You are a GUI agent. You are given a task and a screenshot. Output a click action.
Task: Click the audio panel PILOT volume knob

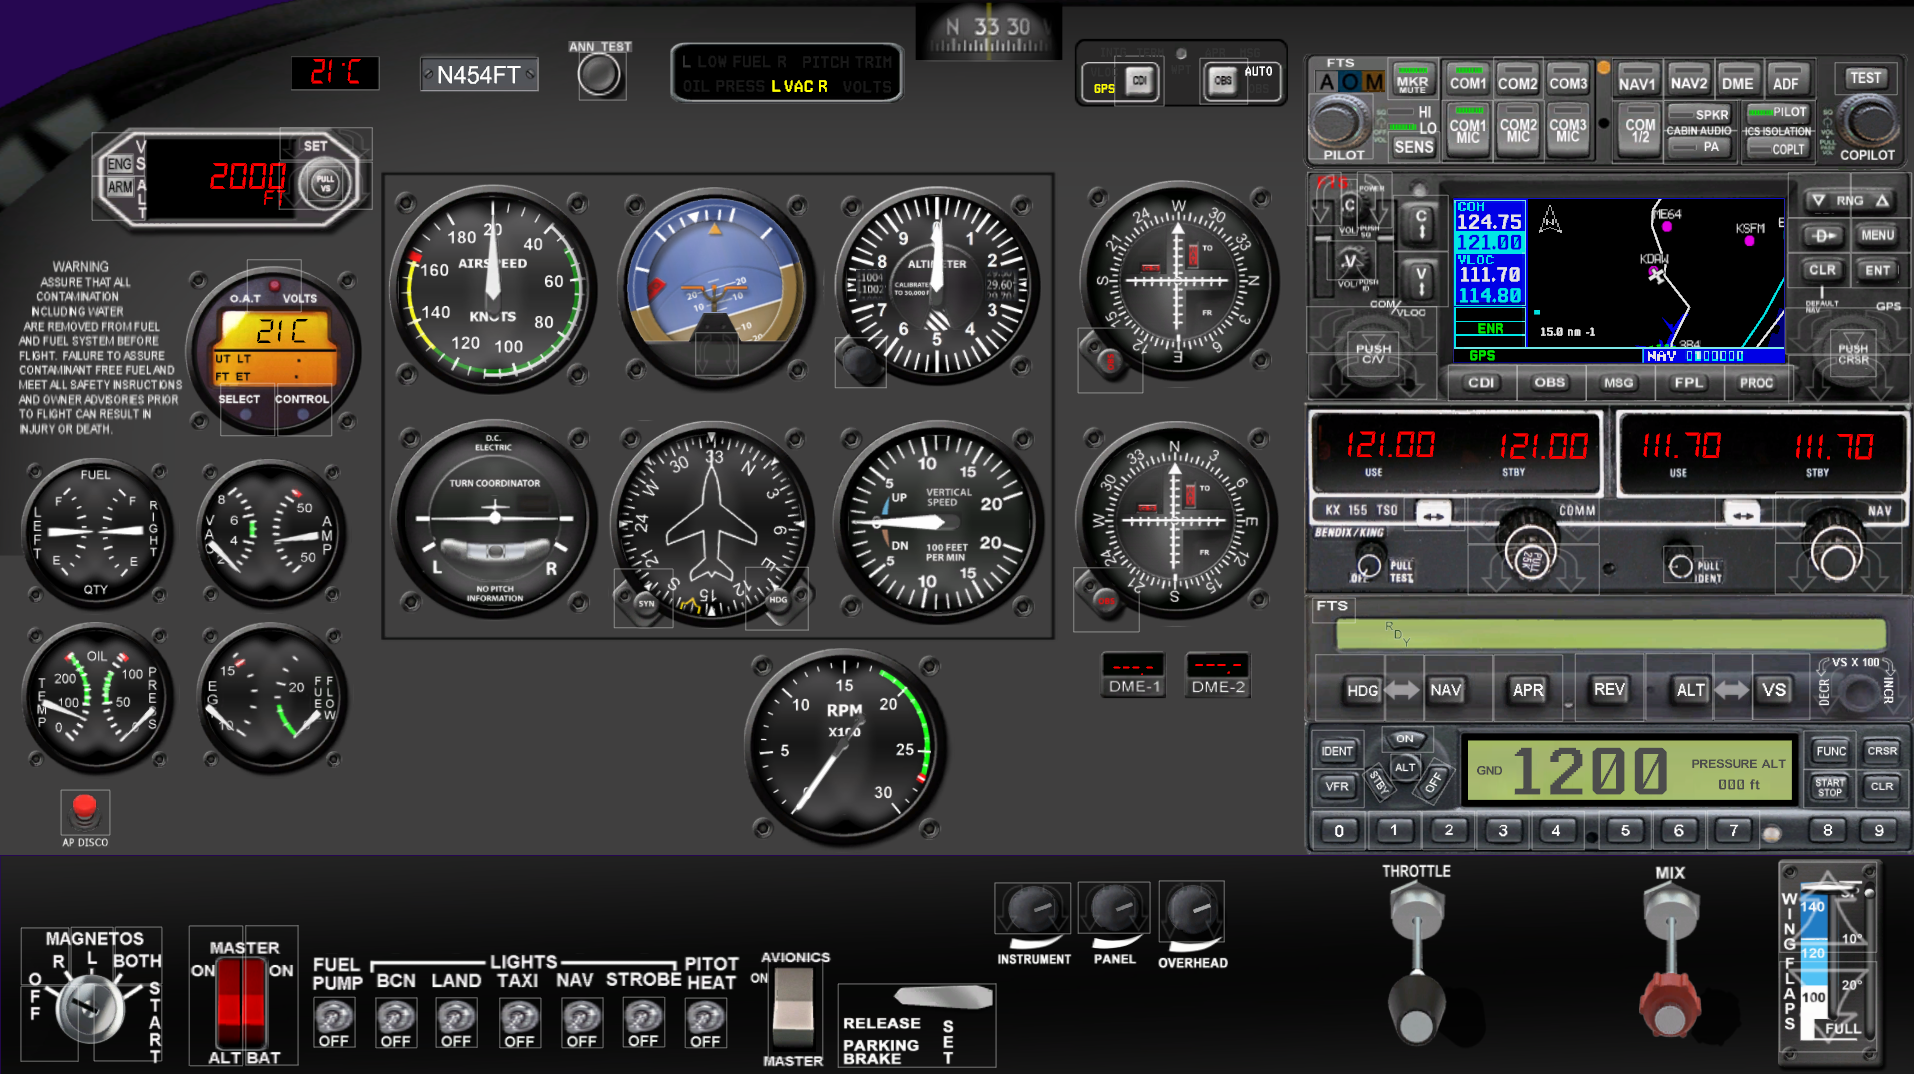[1339, 124]
